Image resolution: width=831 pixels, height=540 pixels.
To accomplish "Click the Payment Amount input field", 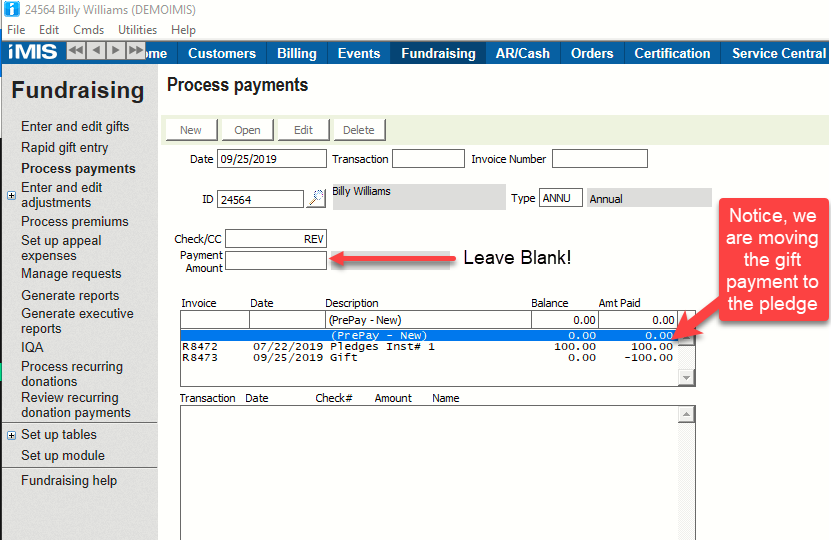I will pos(276,261).
